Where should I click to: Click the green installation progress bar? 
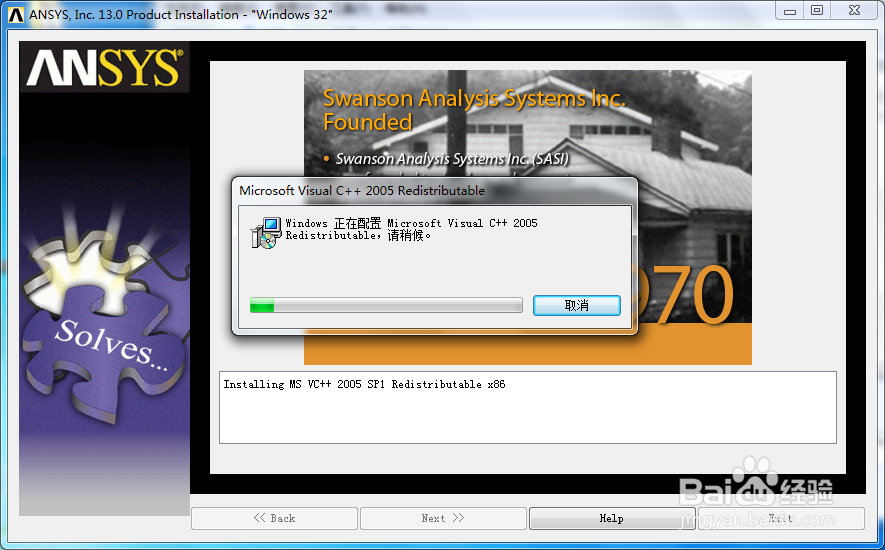tap(386, 305)
